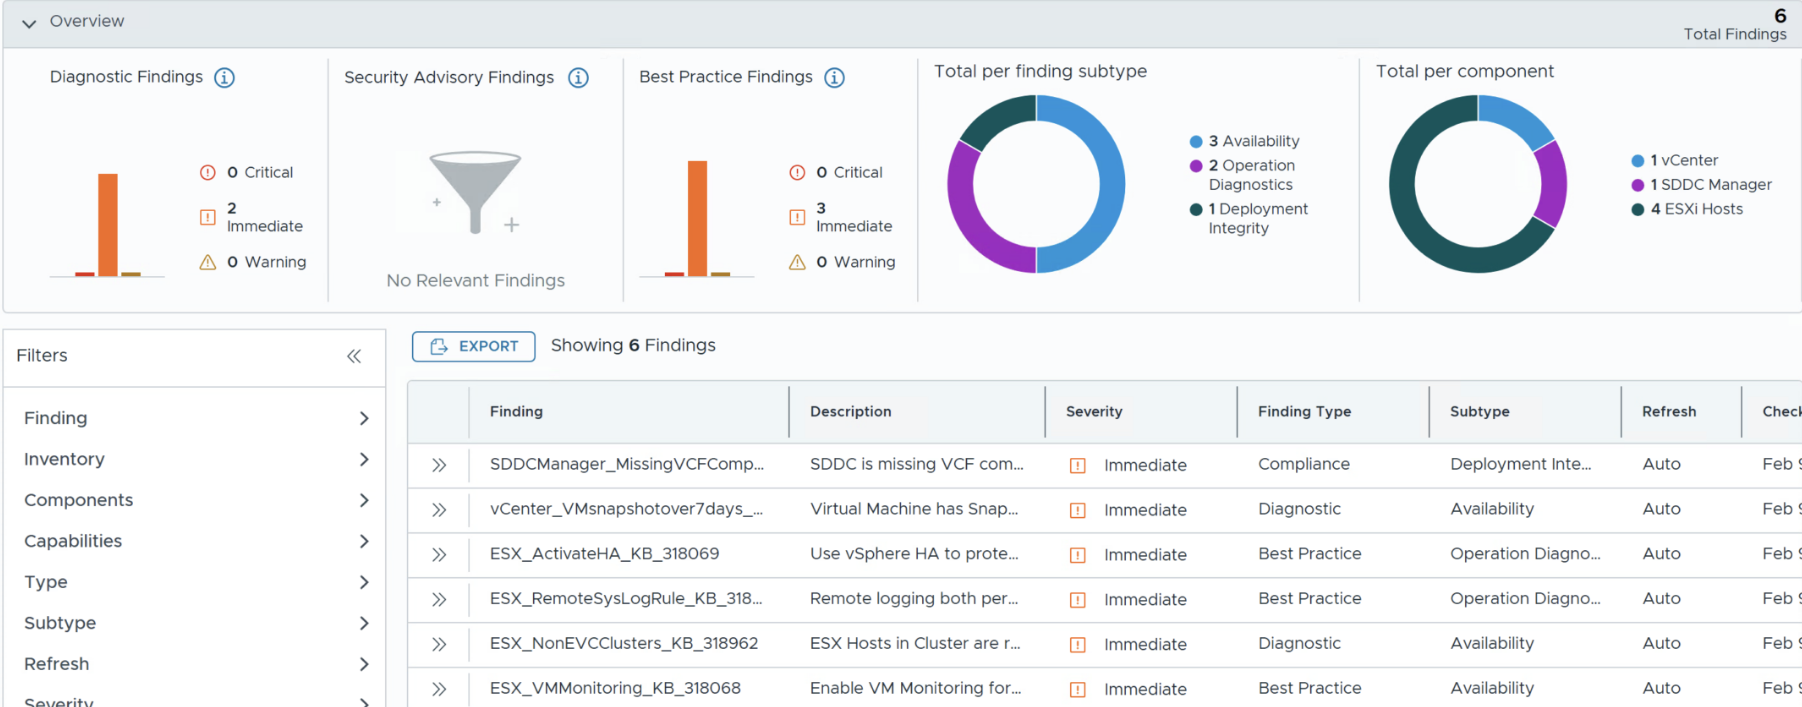Image resolution: width=1802 pixels, height=707 pixels.
Task: Select the blue vCenter legend dot
Action: tap(1638, 161)
